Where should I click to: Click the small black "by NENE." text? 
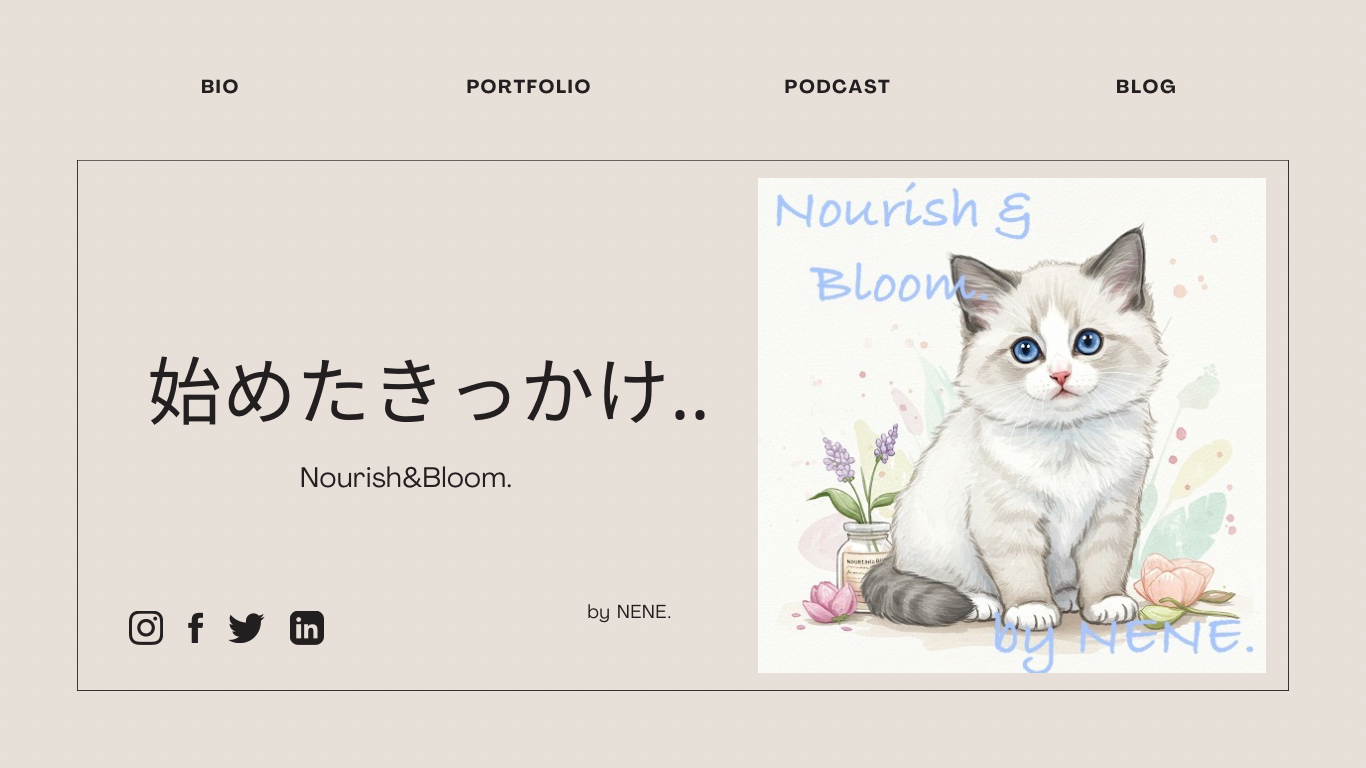629,612
